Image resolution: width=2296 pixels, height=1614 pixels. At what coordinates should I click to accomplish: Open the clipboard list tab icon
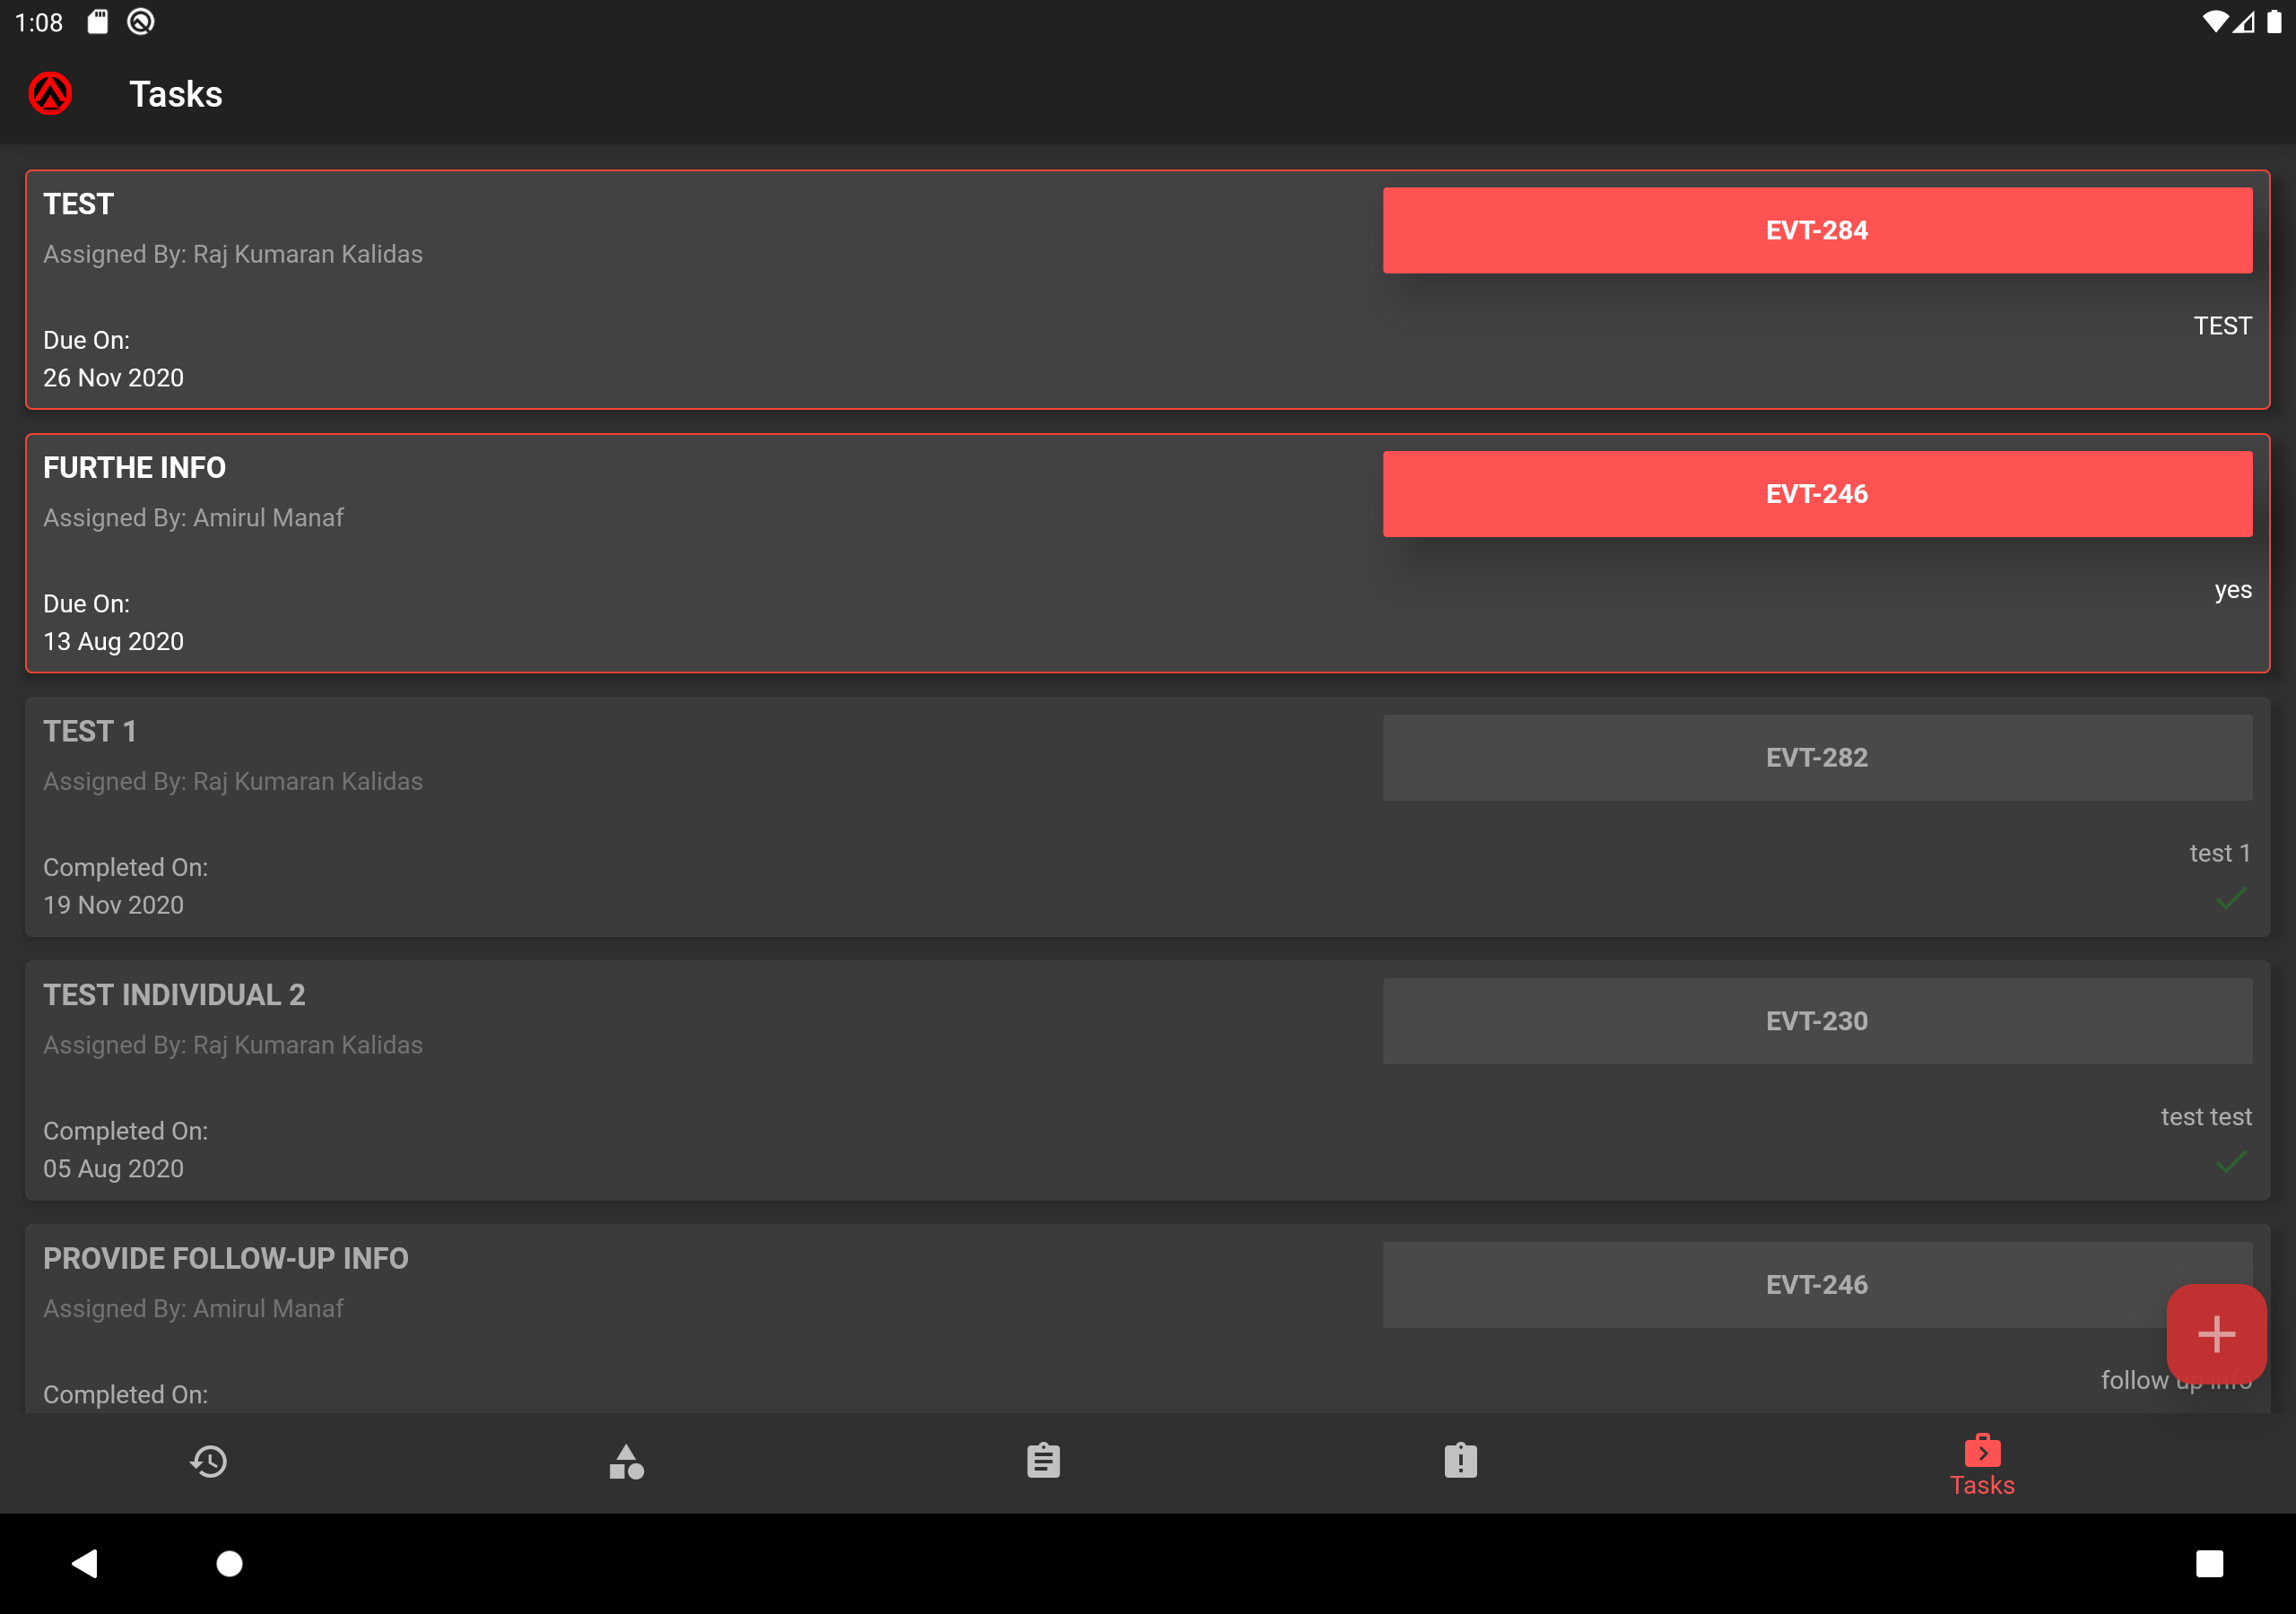[1043, 1461]
